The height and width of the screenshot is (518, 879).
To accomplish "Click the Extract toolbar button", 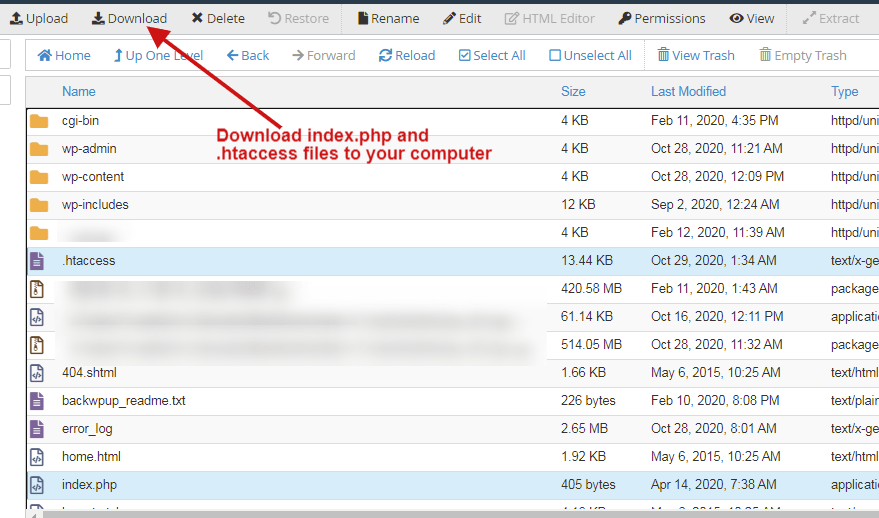I will point(831,18).
